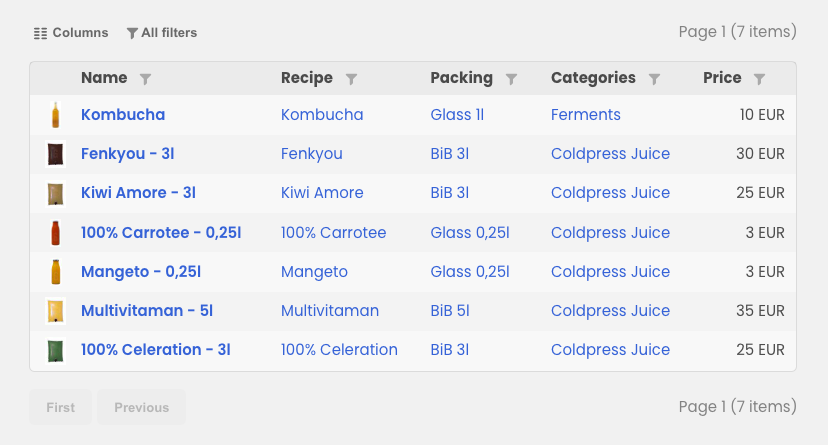Image resolution: width=828 pixels, height=445 pixels.
Task: Click the Fenkyou bag thumbnail
Action: pos(55,154)
